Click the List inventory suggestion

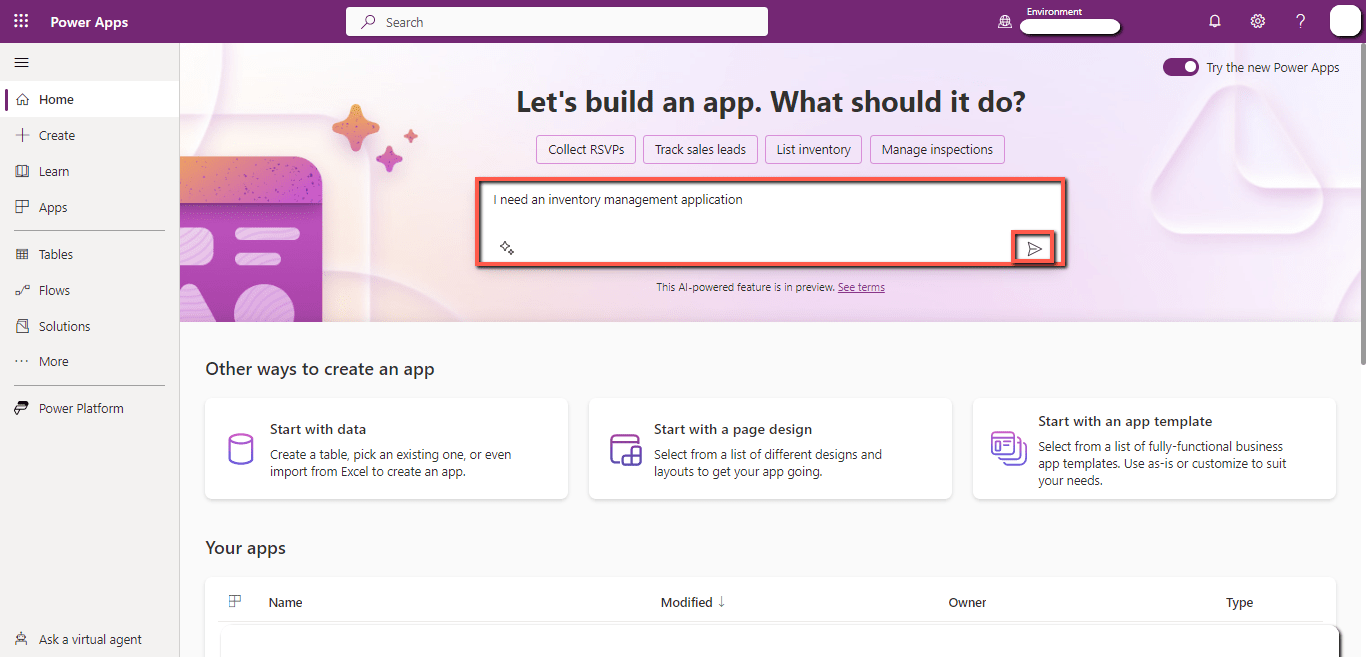click(813, 149)
